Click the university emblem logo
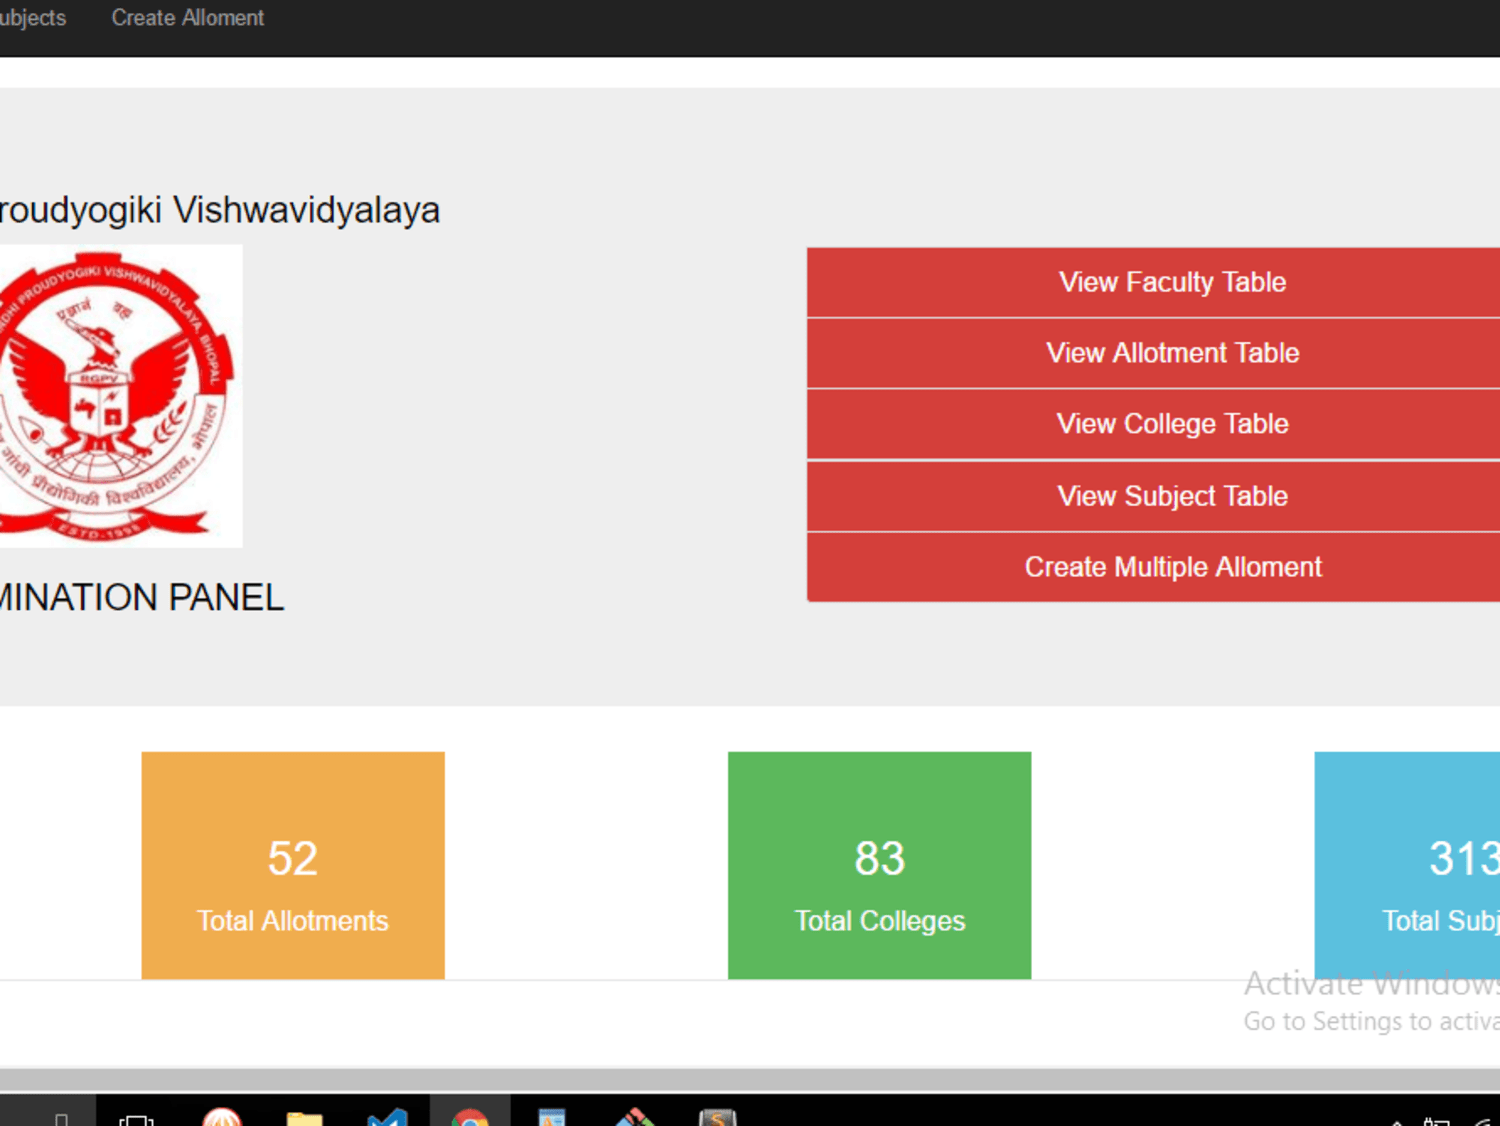 pos(120,396)
